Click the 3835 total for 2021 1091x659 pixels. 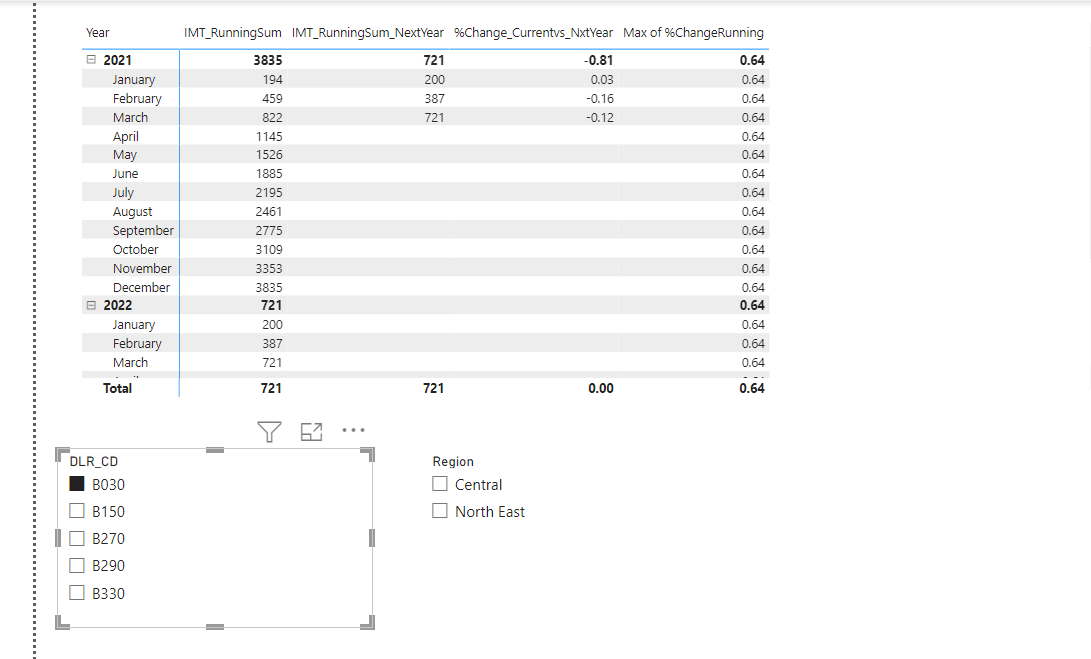[x=268, y=61]
